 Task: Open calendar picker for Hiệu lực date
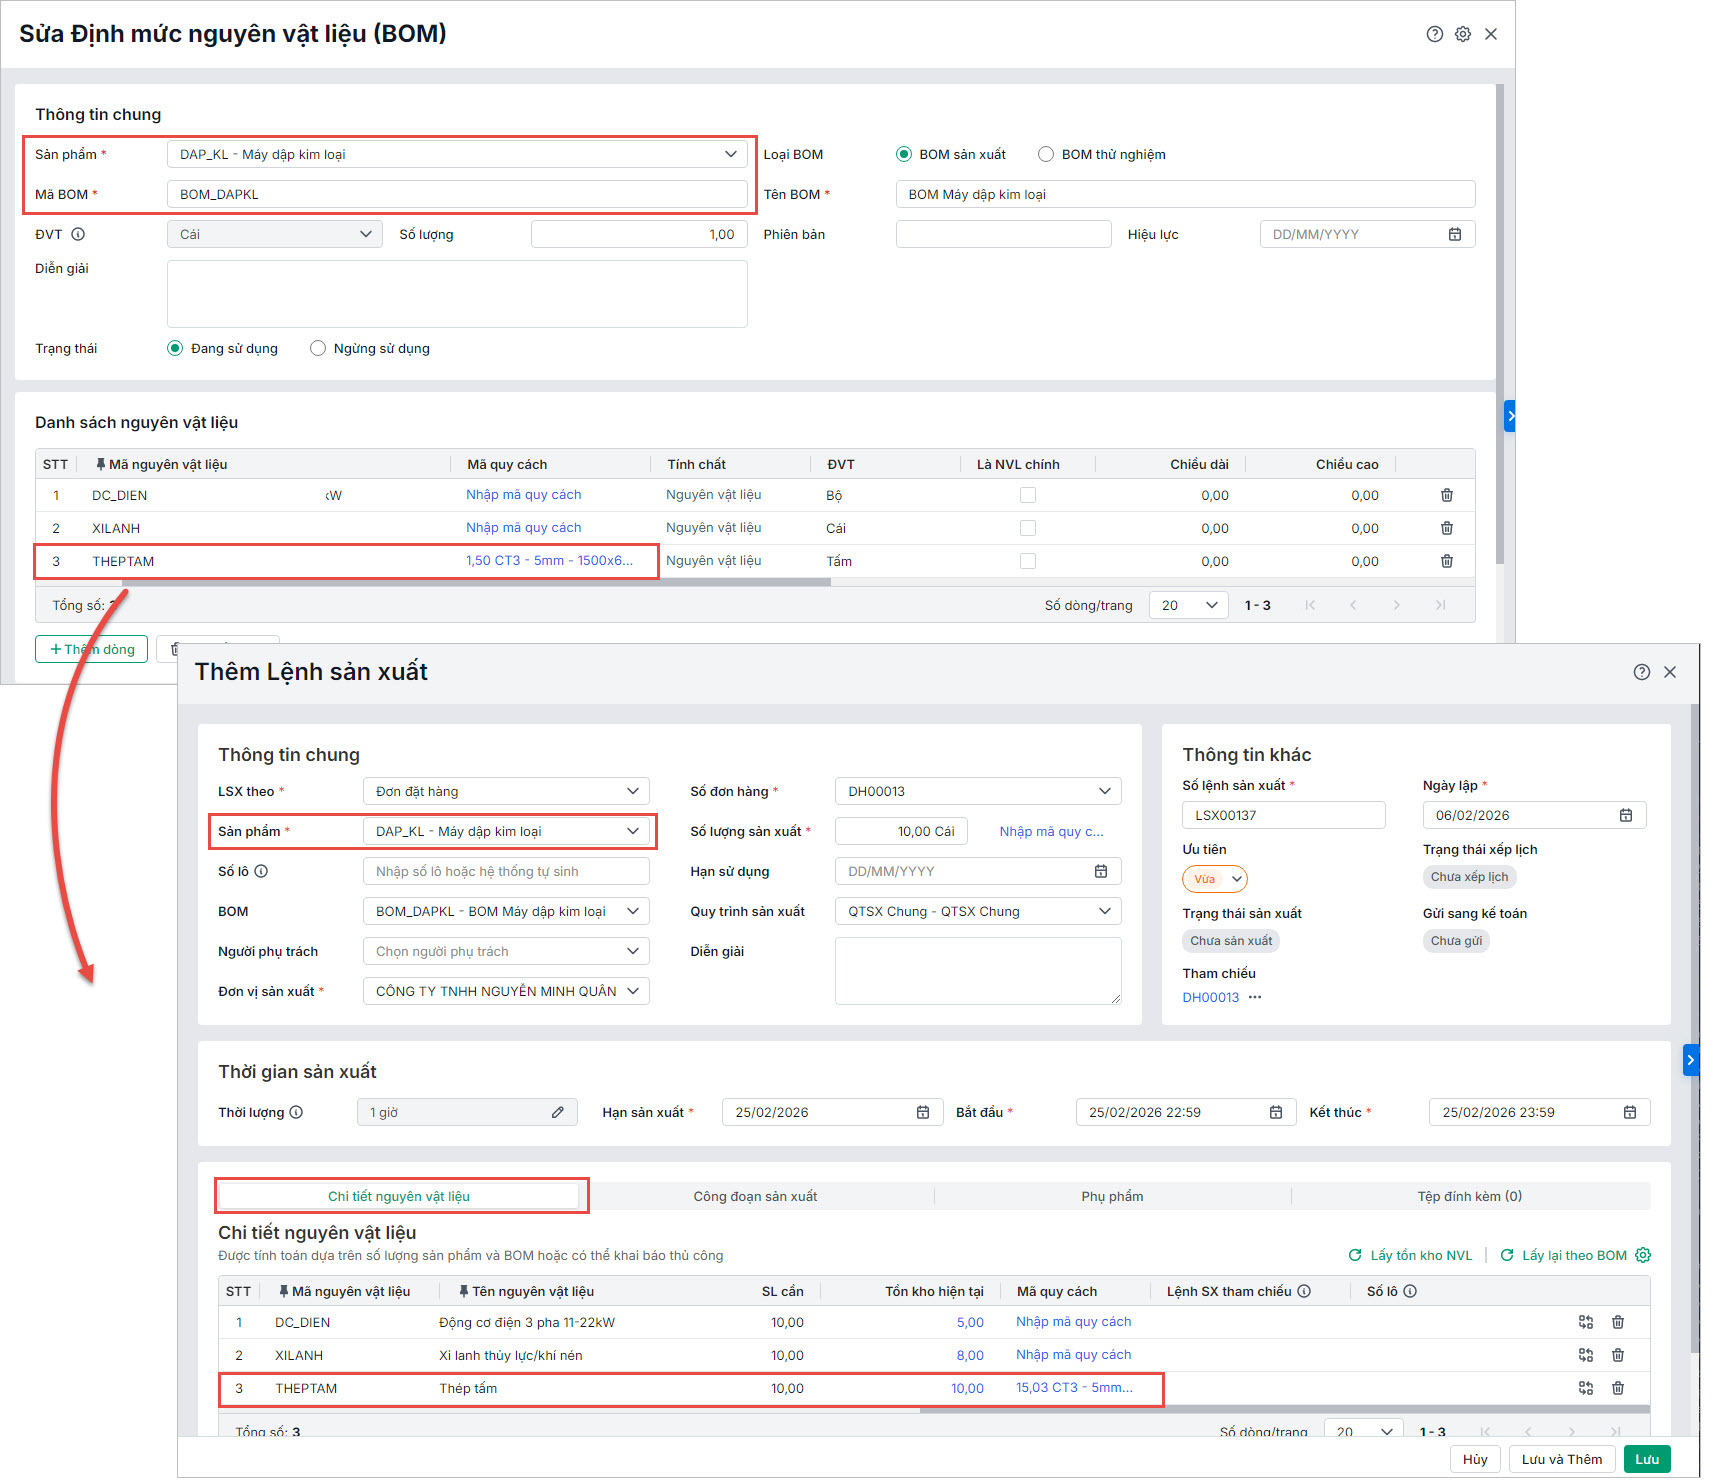(1454, 234)
